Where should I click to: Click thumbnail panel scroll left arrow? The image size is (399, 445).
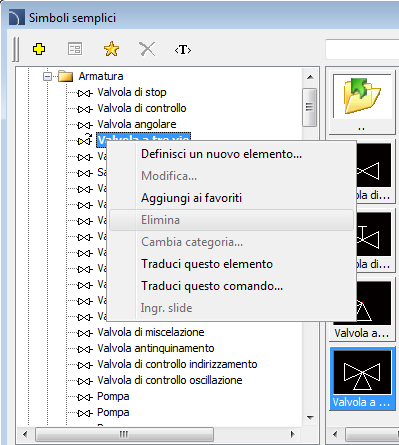click(x=335, y=434)
